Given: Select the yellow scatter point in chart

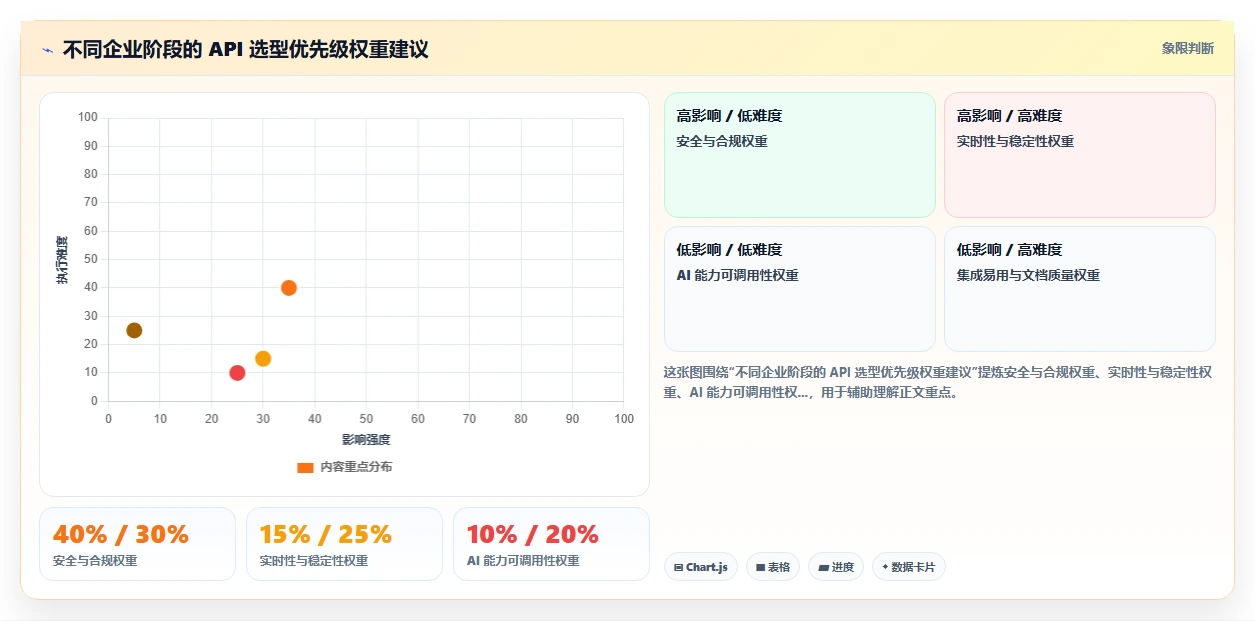Looking at the screenshot, I should [263, 359].
